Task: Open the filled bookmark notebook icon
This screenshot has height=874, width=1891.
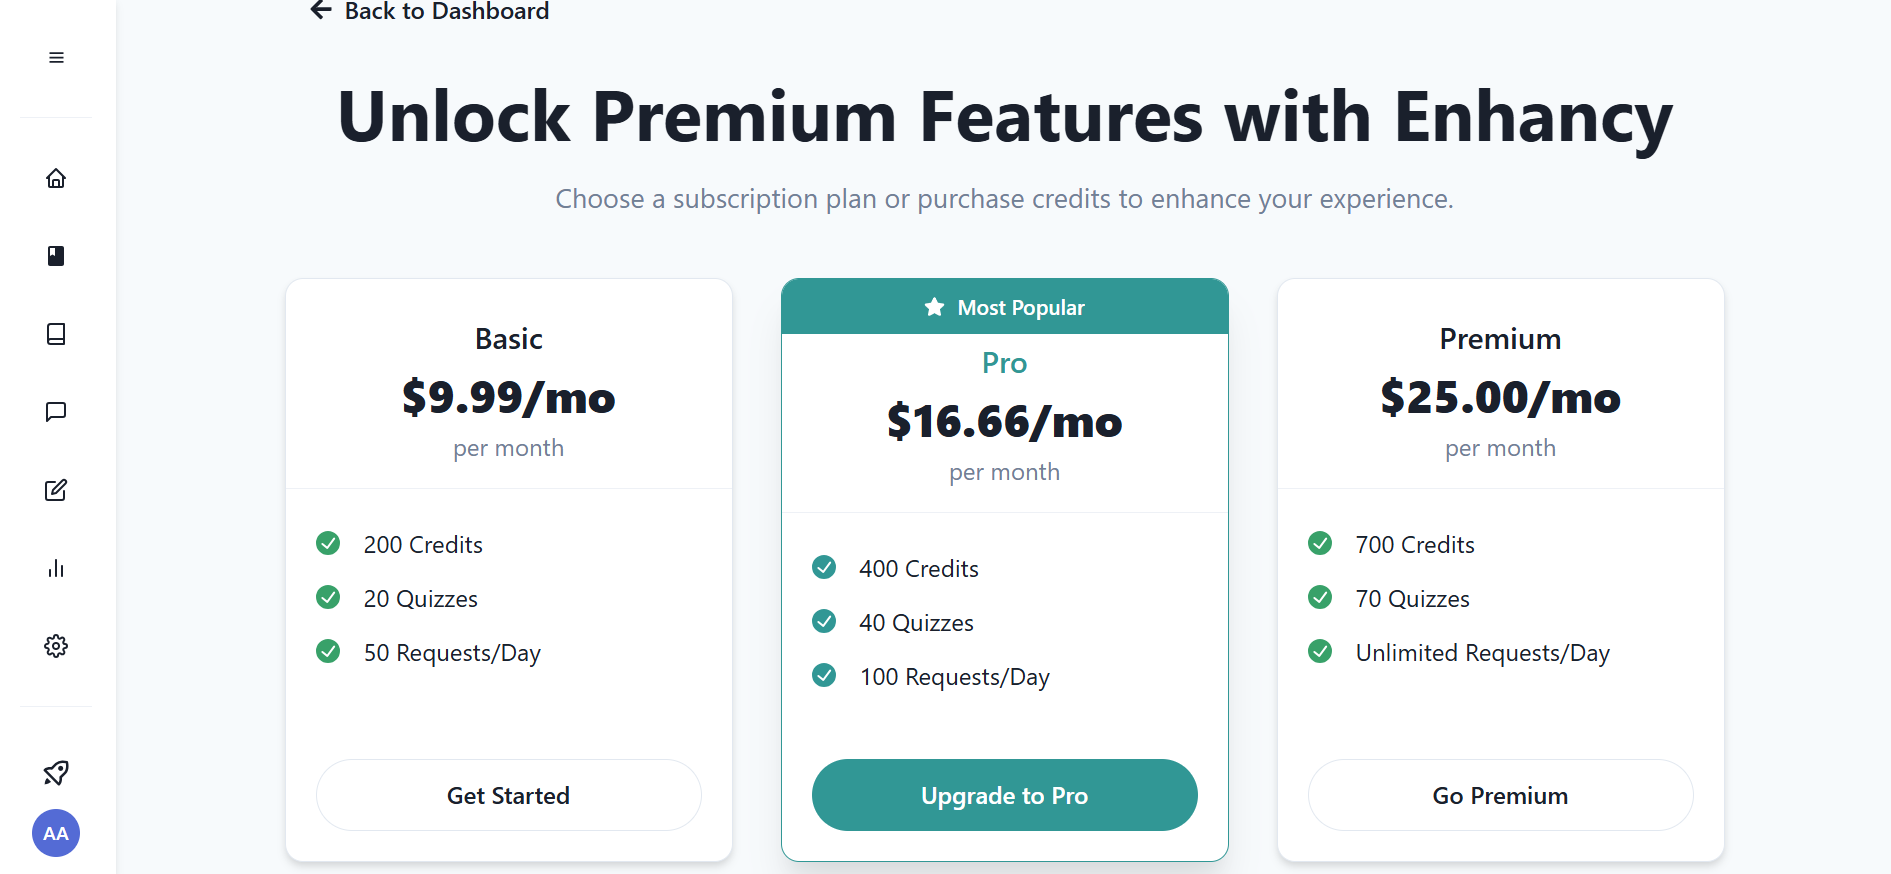Action: point(56,256)
